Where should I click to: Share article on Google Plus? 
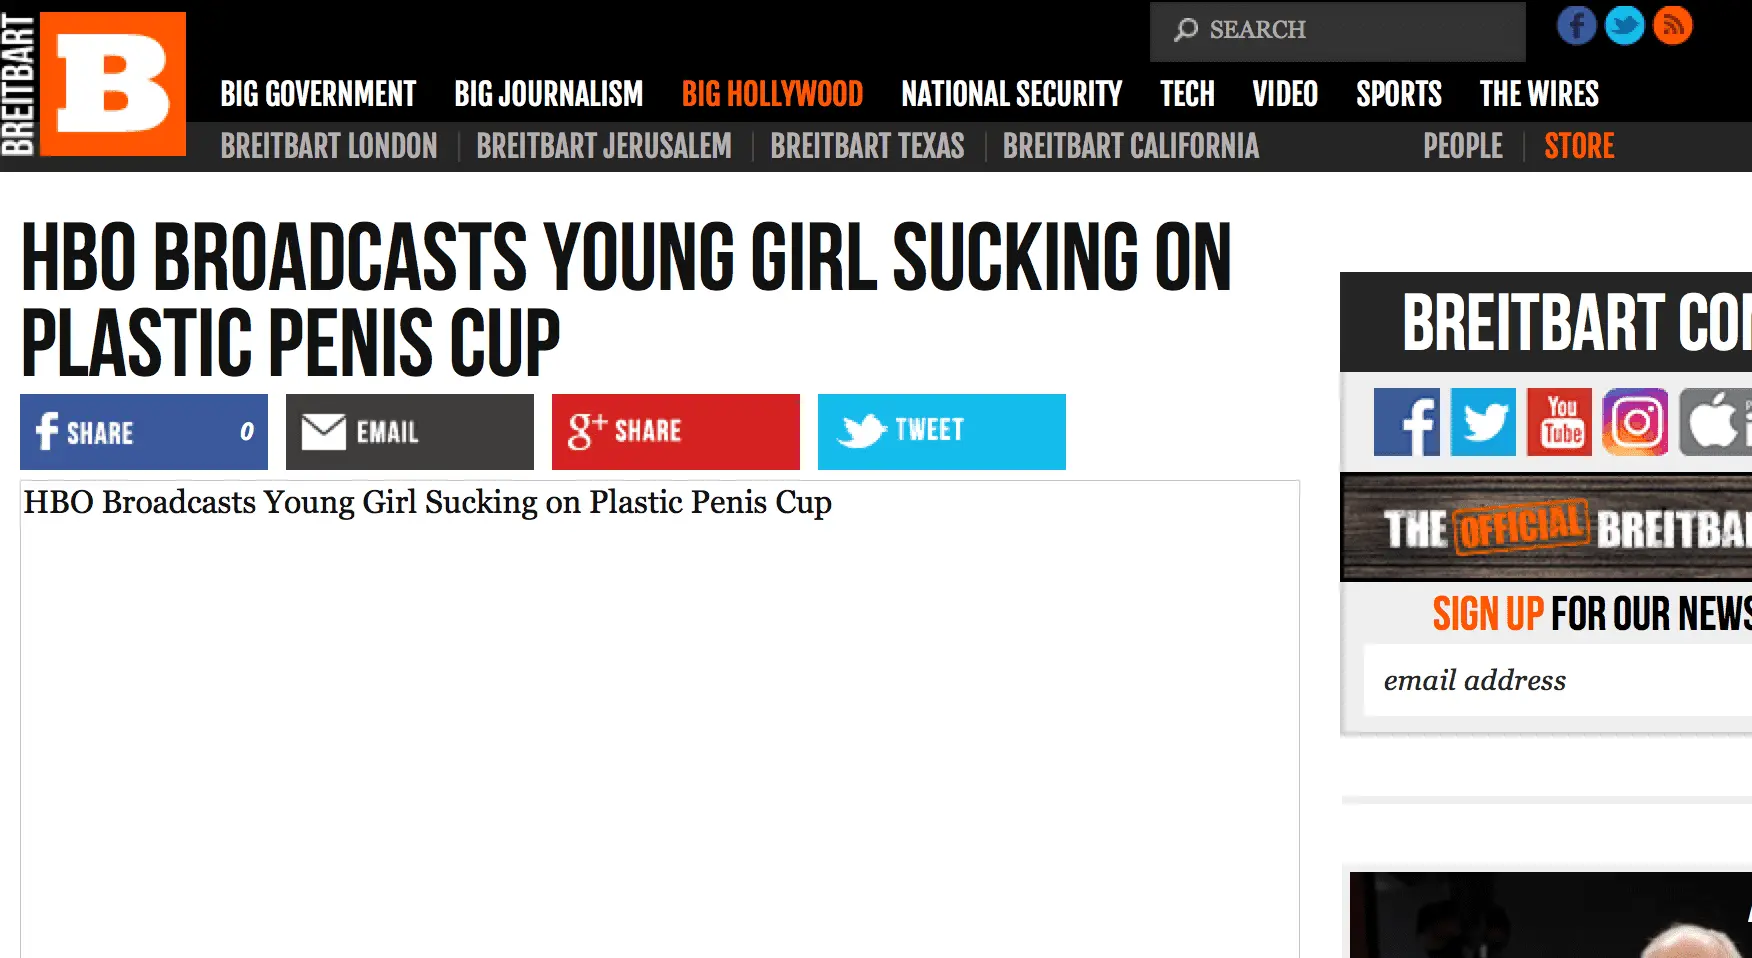pos(676,432)
